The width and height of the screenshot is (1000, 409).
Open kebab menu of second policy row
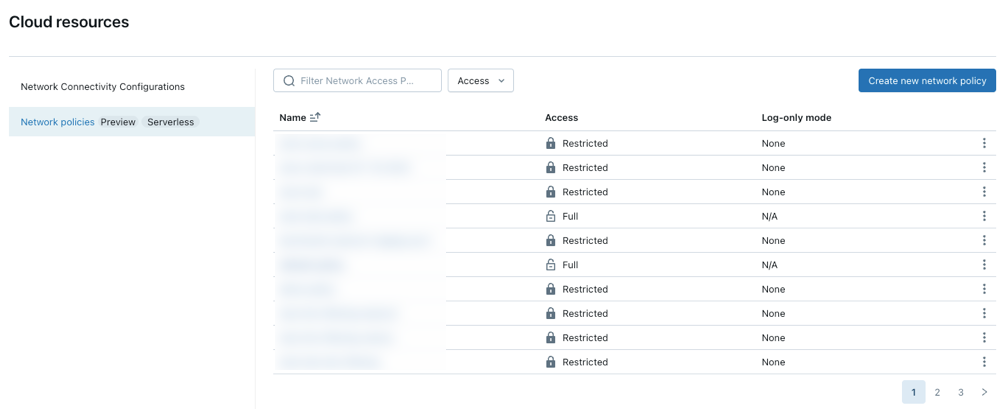pos(984,167)
